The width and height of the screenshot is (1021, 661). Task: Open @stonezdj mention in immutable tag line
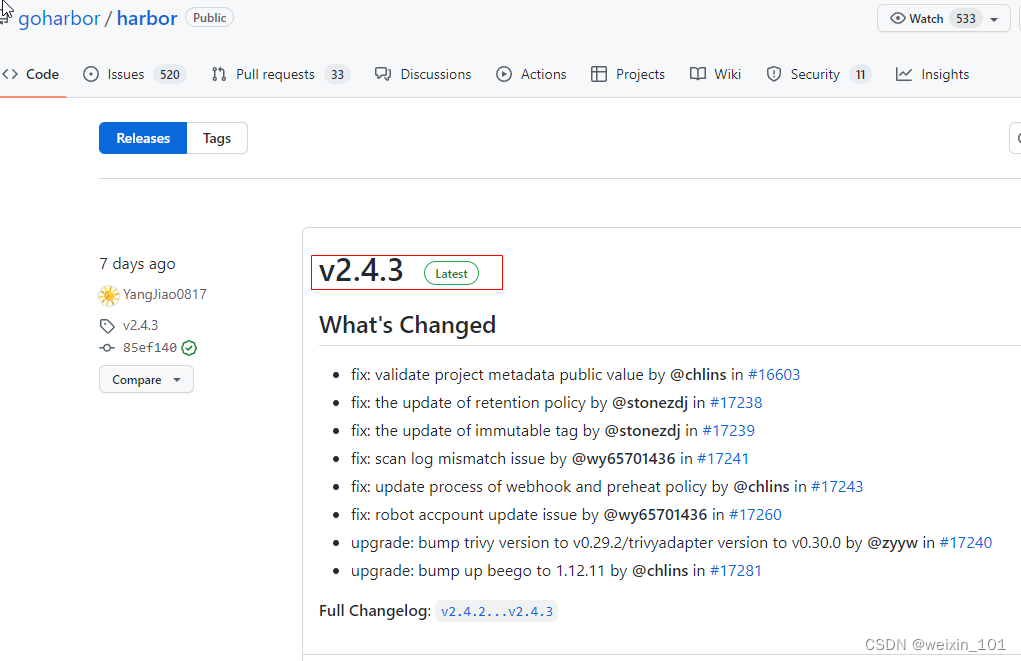[643, 430]
